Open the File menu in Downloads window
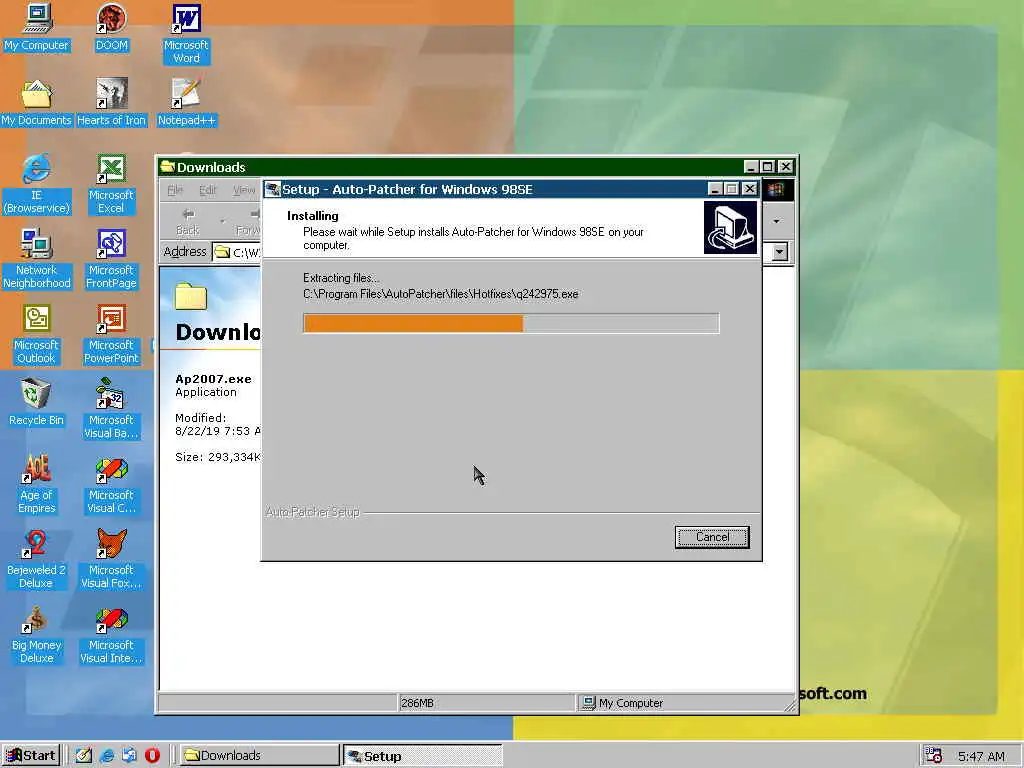The width and height of the screenshot is (1024, 768). click(x=175, y=190)
